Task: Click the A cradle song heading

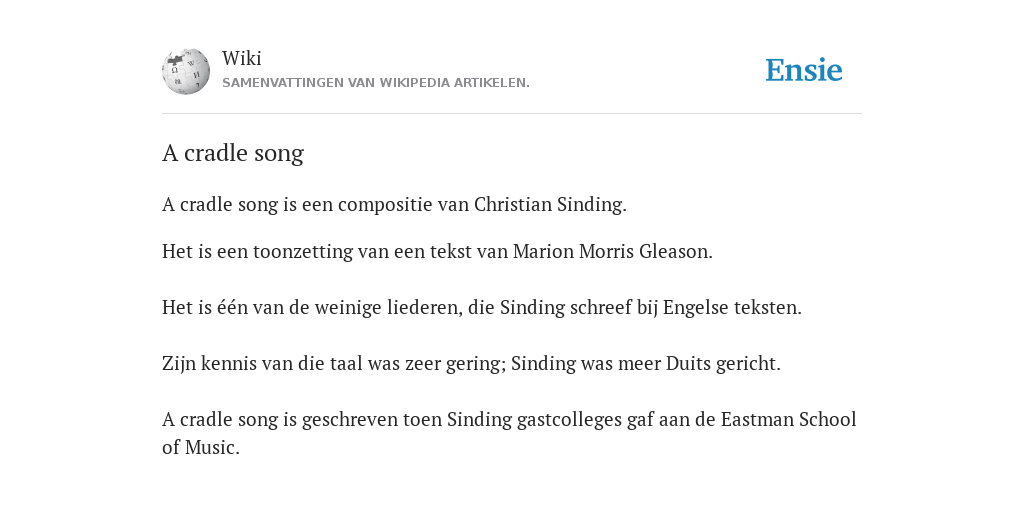Action: [233, 153]
